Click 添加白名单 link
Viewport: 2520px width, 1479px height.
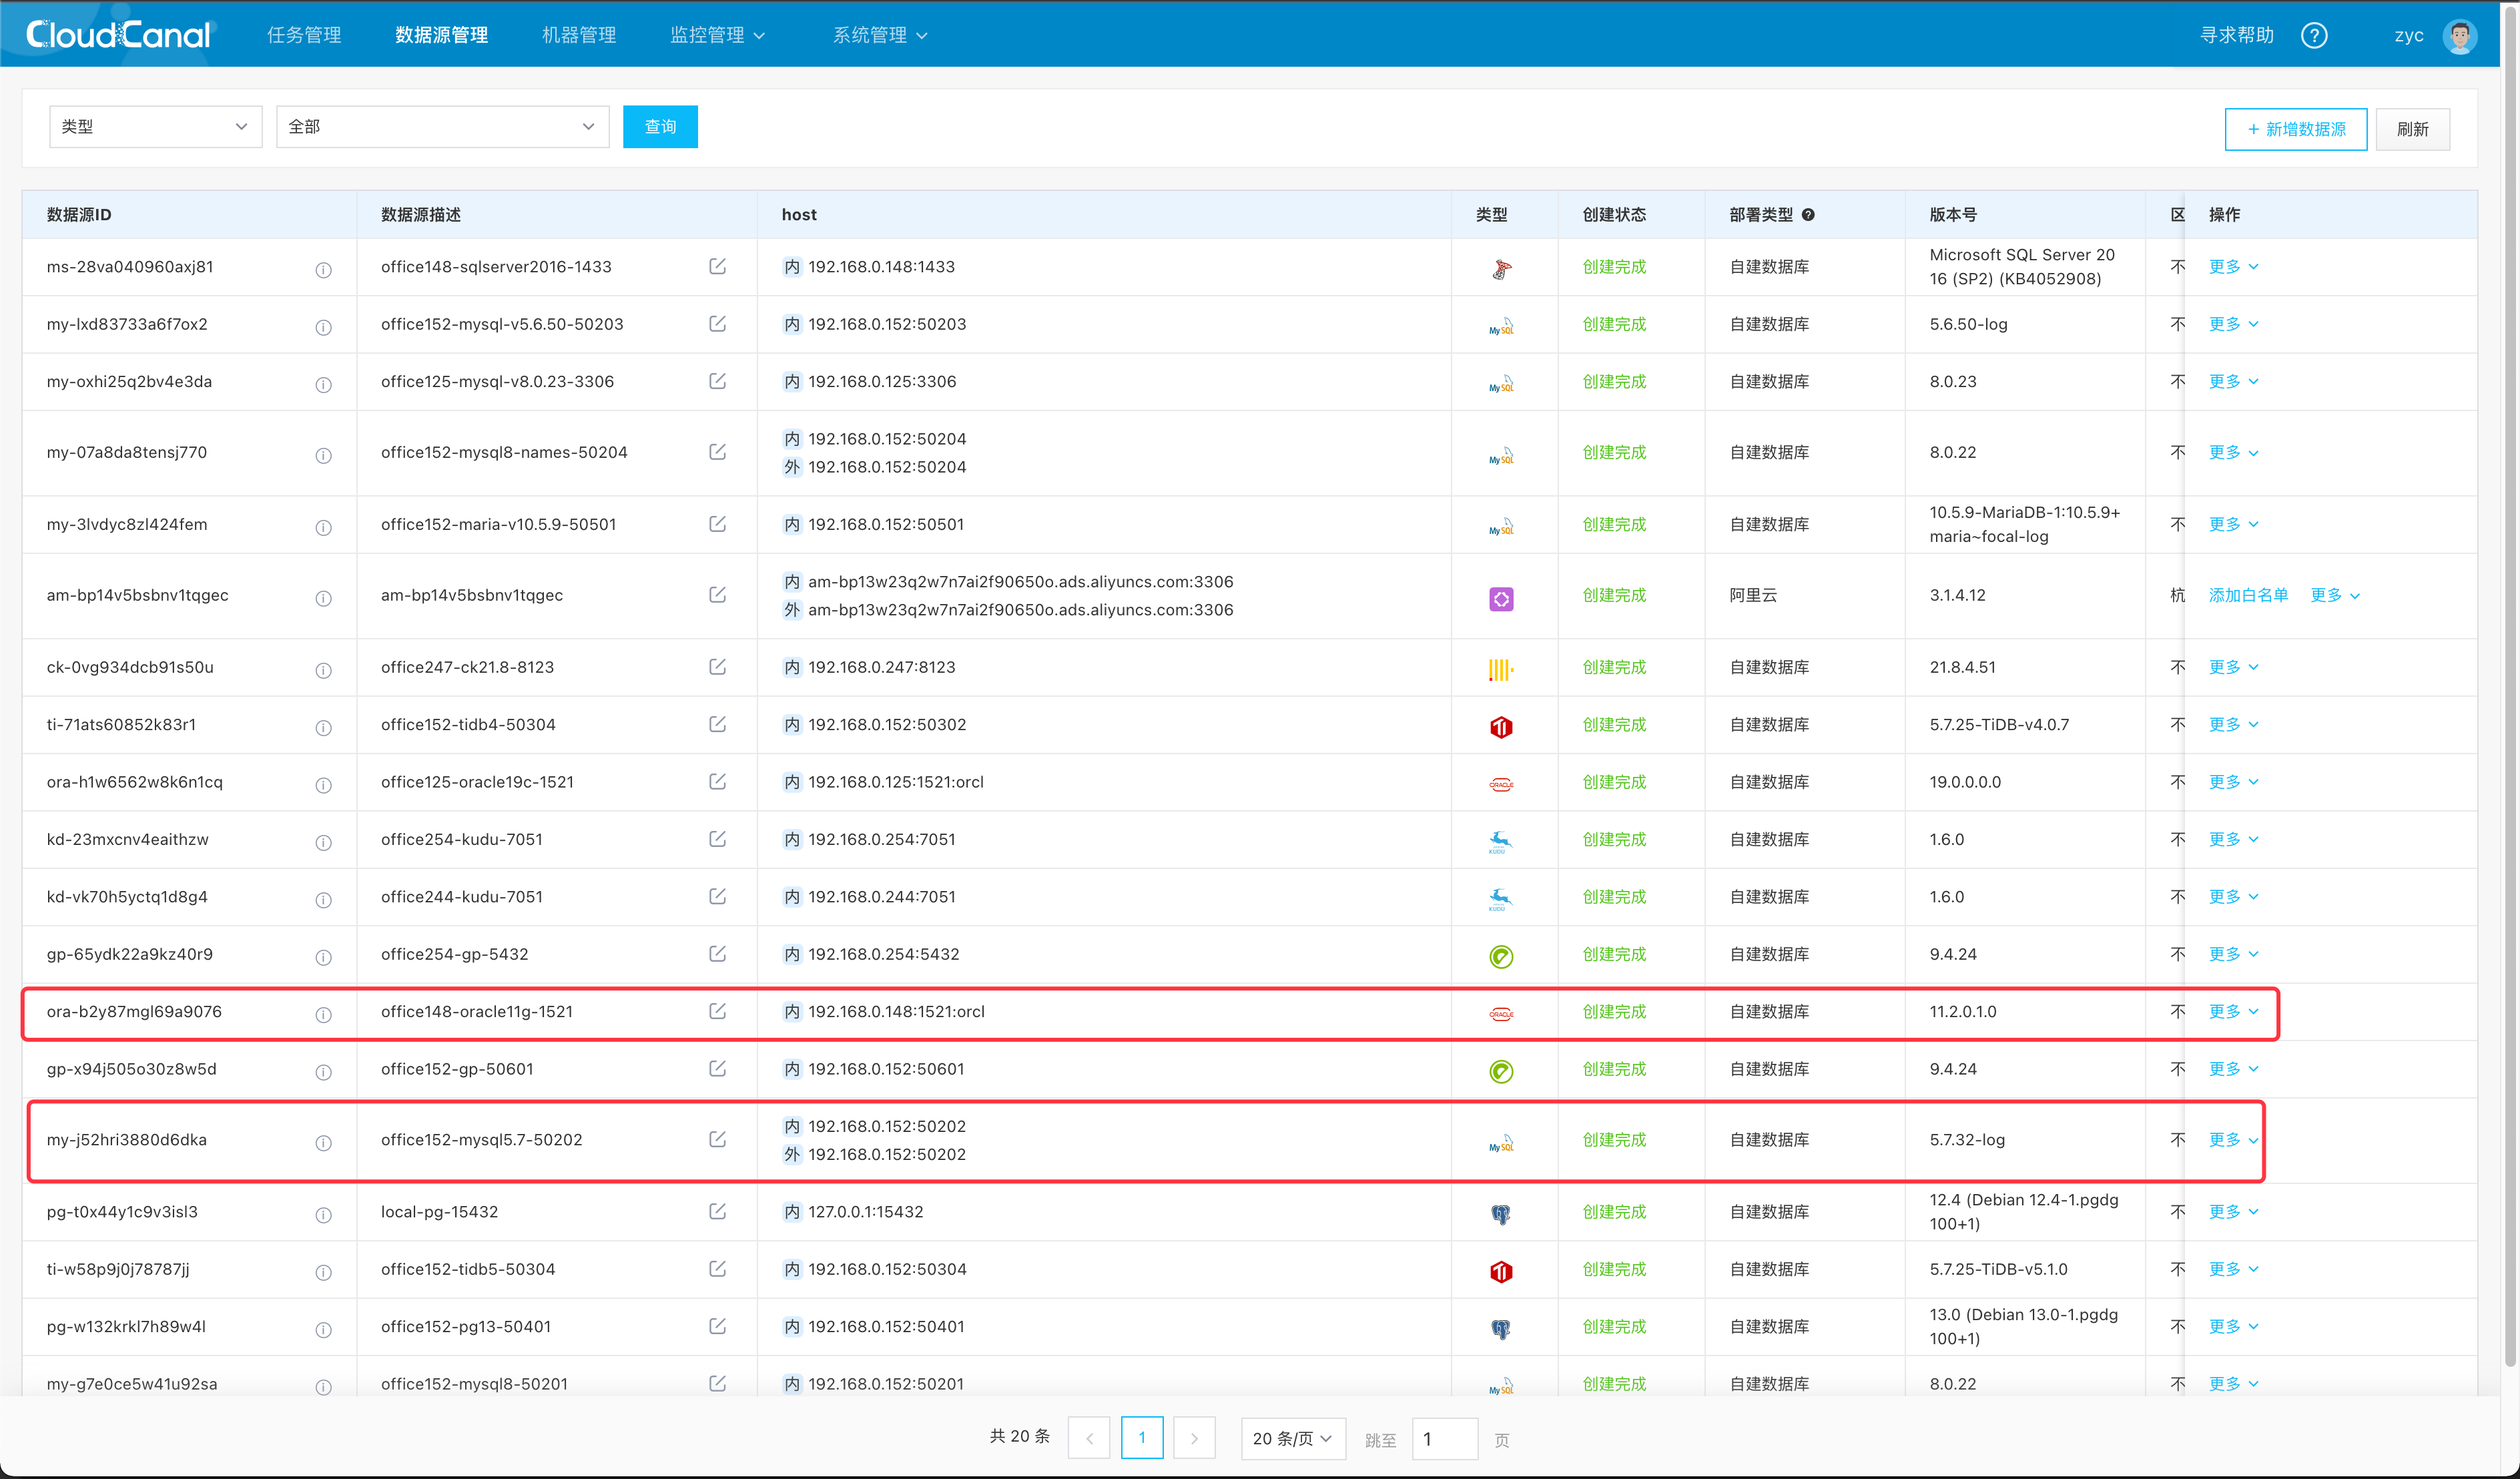click(2248, 595)
